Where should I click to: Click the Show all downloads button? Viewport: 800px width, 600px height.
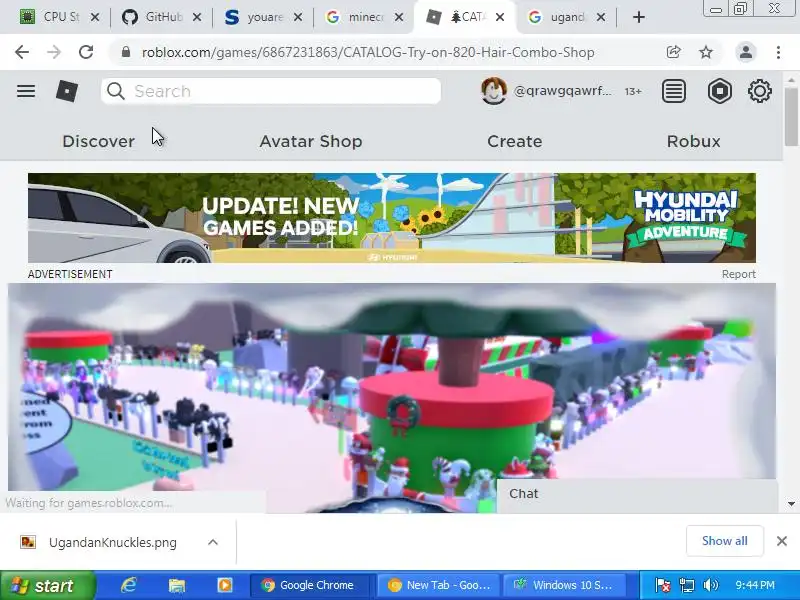pyautogui.click(x=724, y=541)
